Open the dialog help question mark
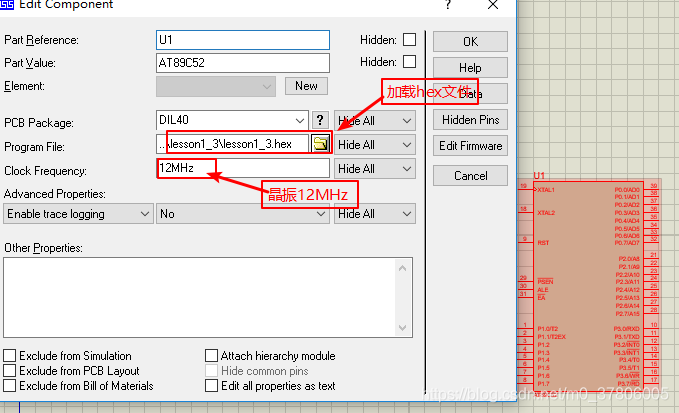The width and height of the screenshot is (679, 413). point(448,5)
